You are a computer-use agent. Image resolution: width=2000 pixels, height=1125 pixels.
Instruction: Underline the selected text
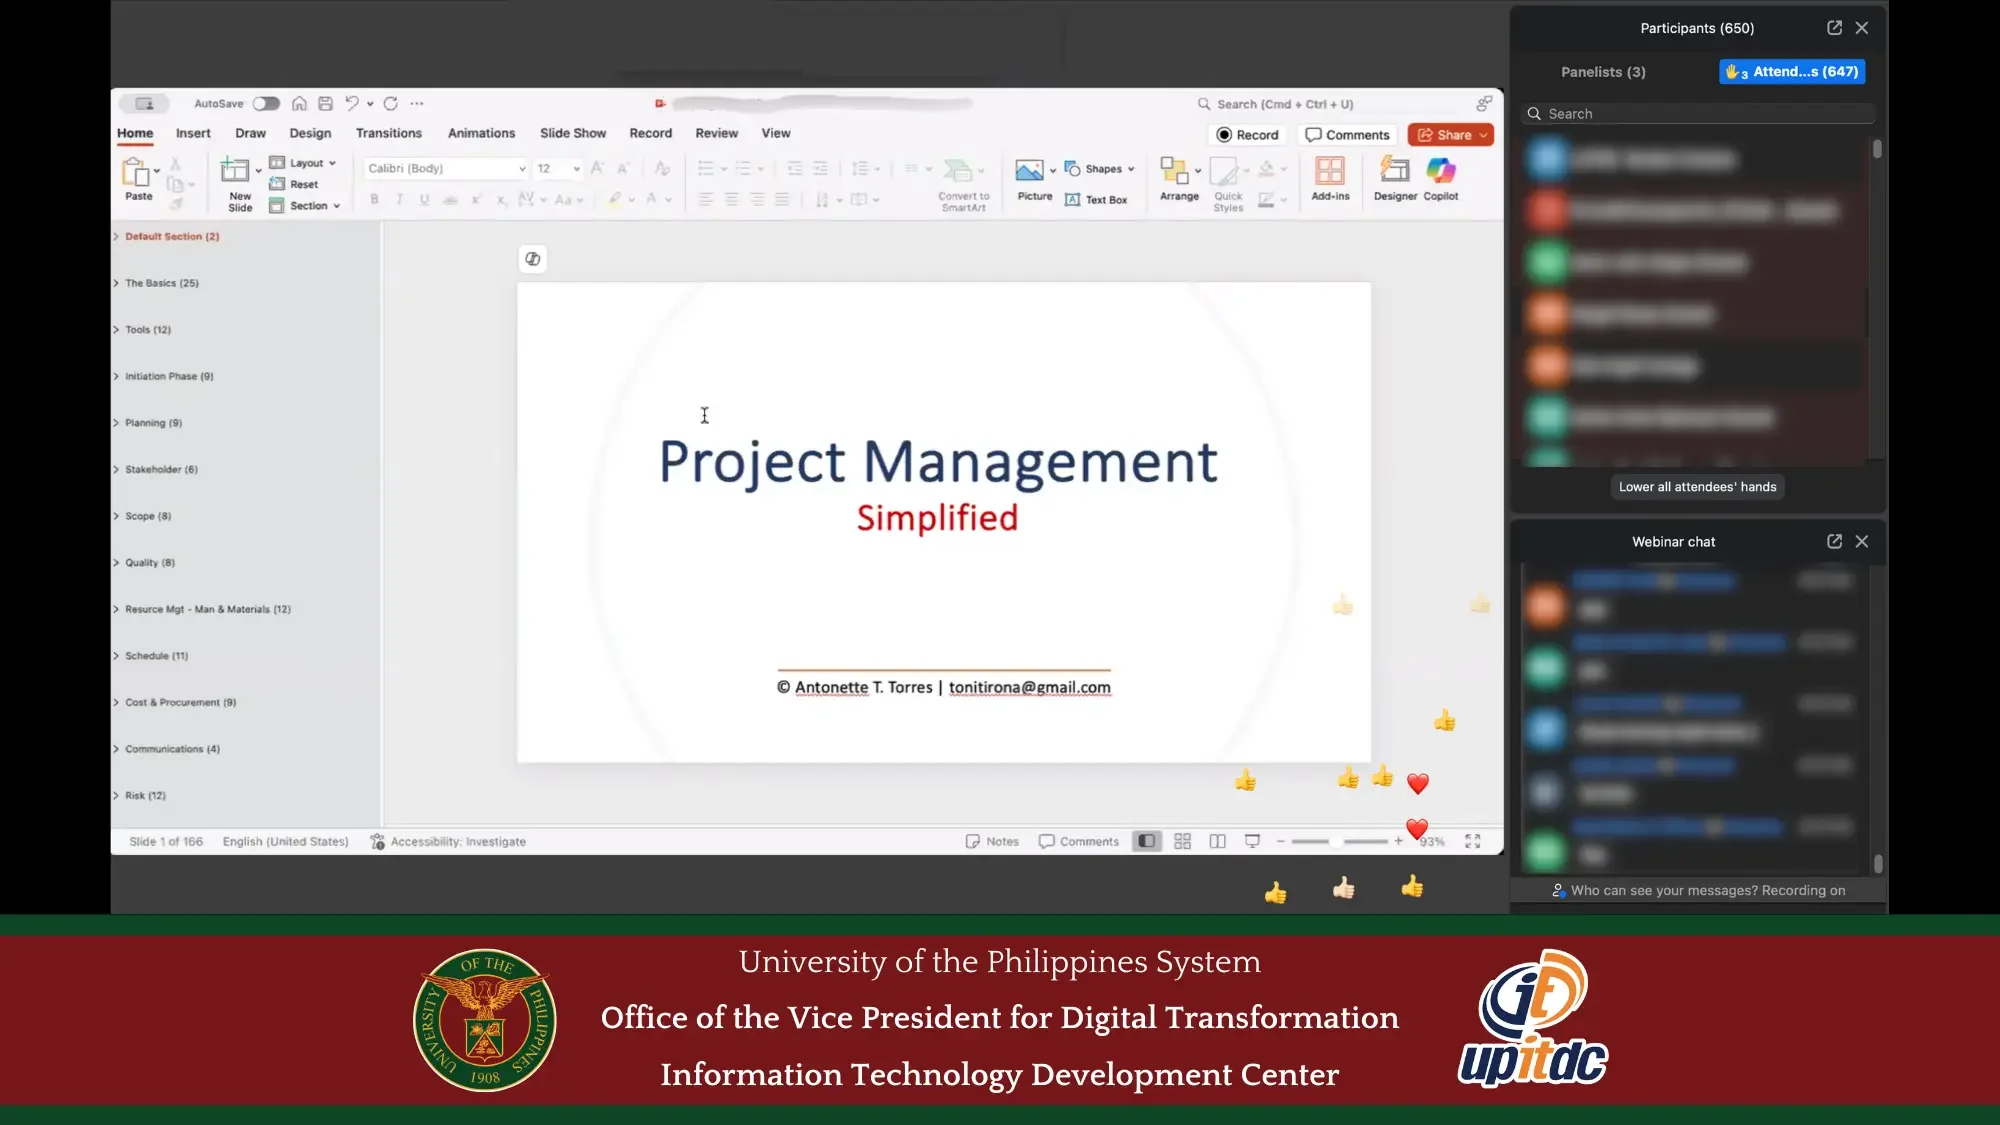tap(424, 199)
